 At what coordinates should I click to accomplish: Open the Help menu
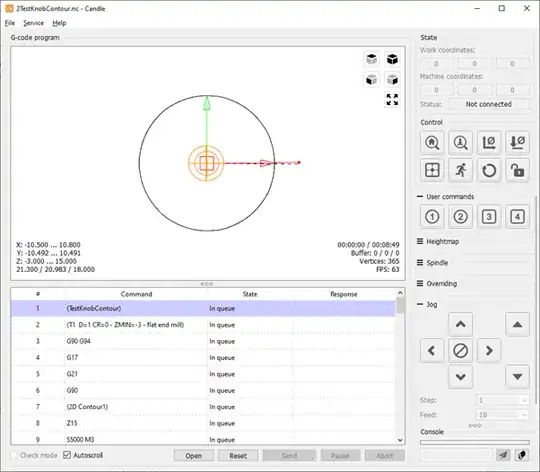click(59, 23)
